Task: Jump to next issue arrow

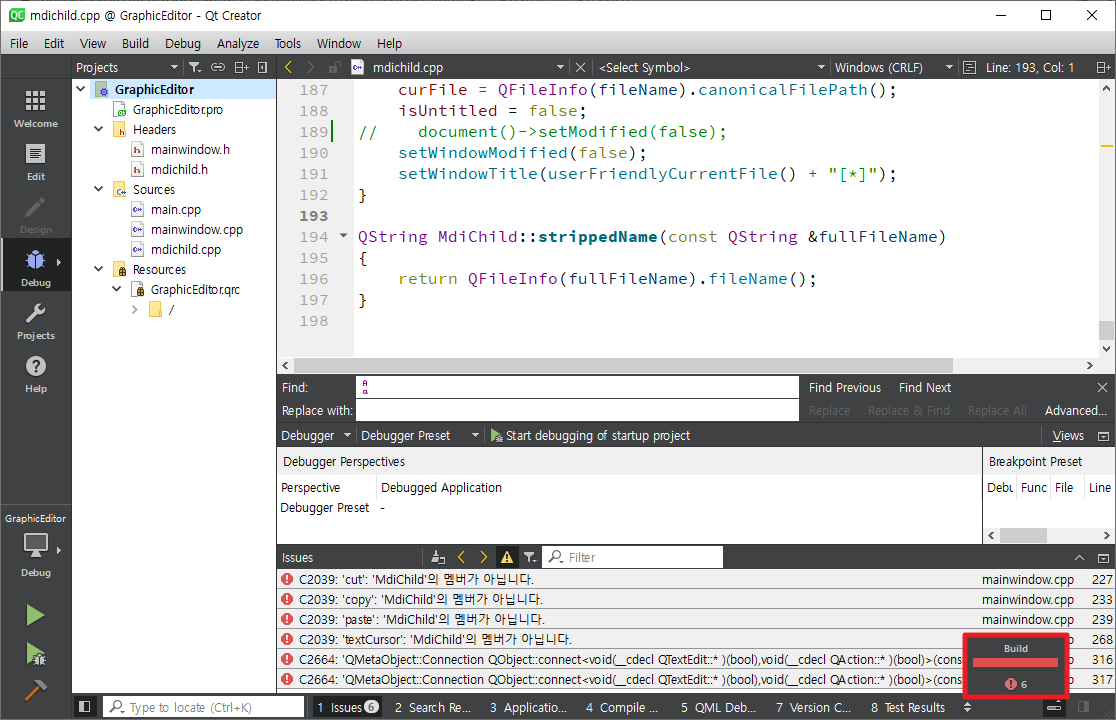Action: (484, 557)
